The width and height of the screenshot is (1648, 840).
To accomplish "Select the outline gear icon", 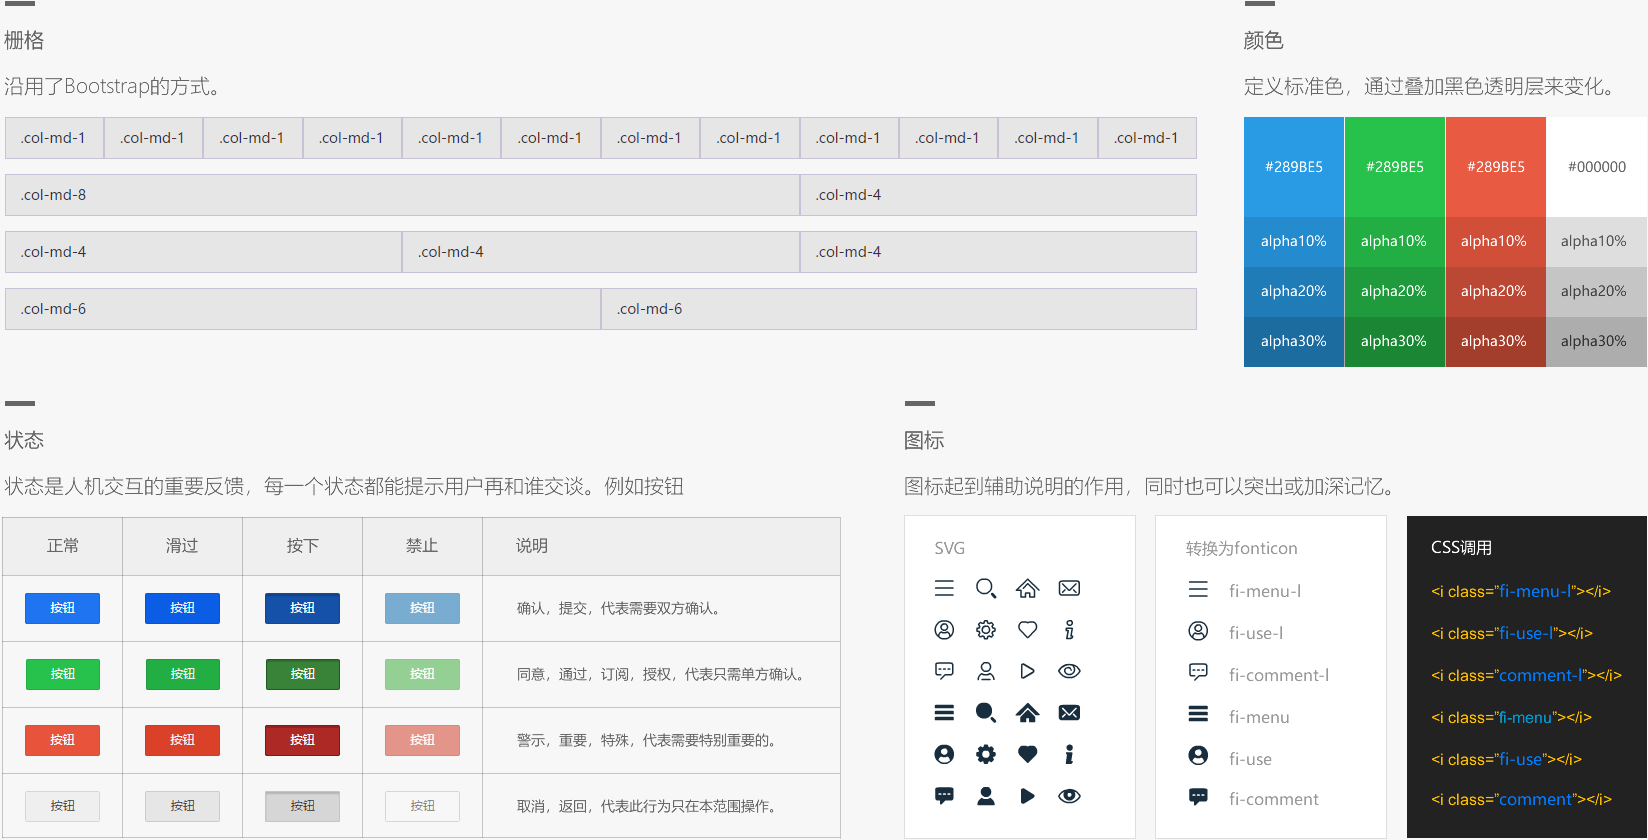I will click(986, 630).
